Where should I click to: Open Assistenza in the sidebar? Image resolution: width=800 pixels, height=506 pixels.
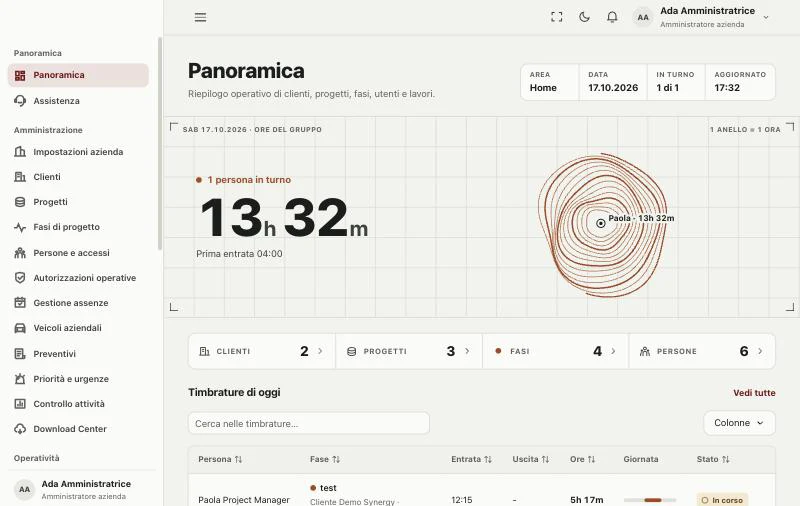[x=78, y=101]
